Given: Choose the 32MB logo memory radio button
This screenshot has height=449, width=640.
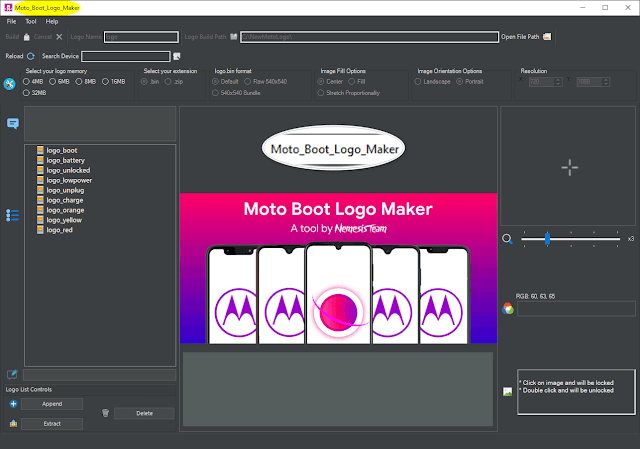Looking at the screenshot, I should [34, 93].
